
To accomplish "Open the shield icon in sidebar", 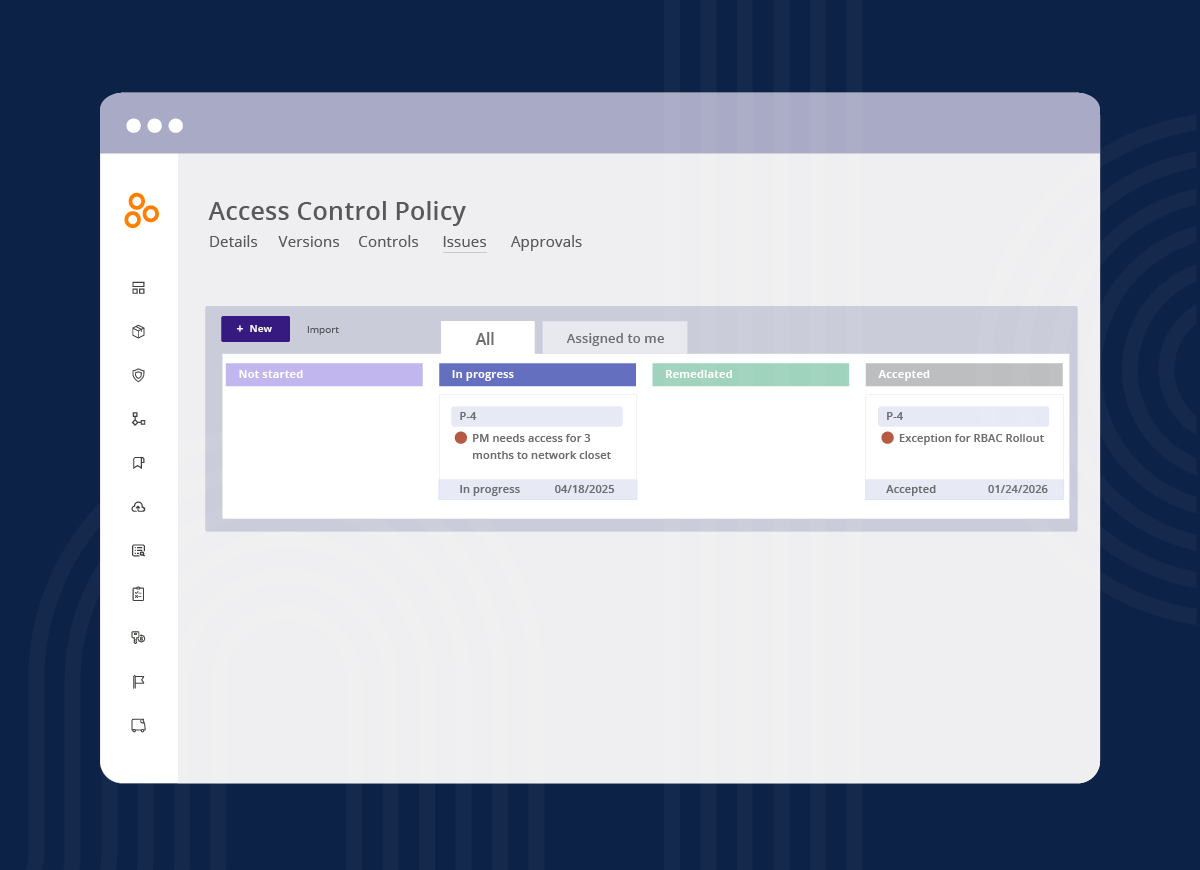I will pos(139,375).
